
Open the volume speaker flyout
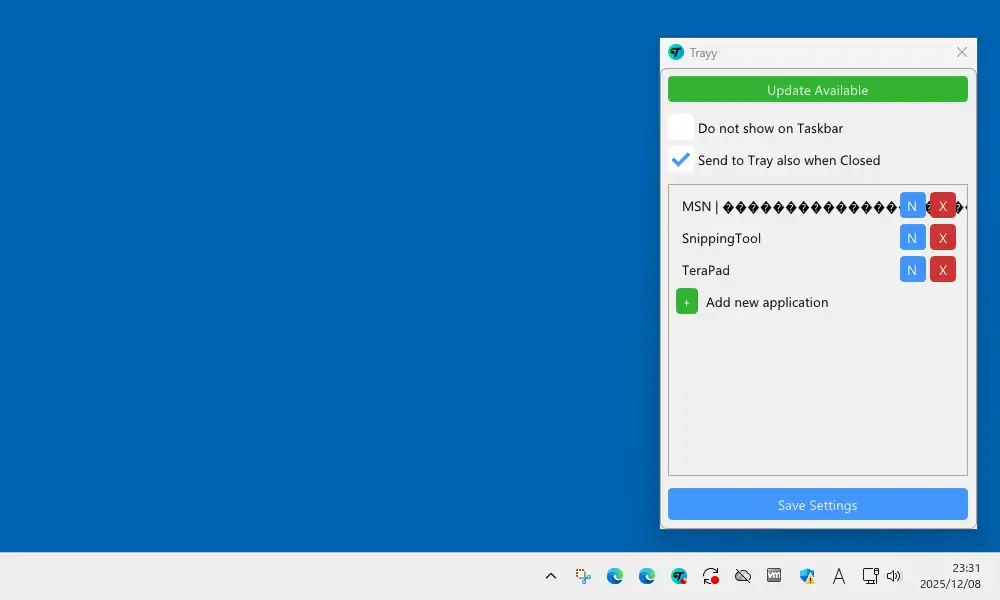click(x=894, y=576)
